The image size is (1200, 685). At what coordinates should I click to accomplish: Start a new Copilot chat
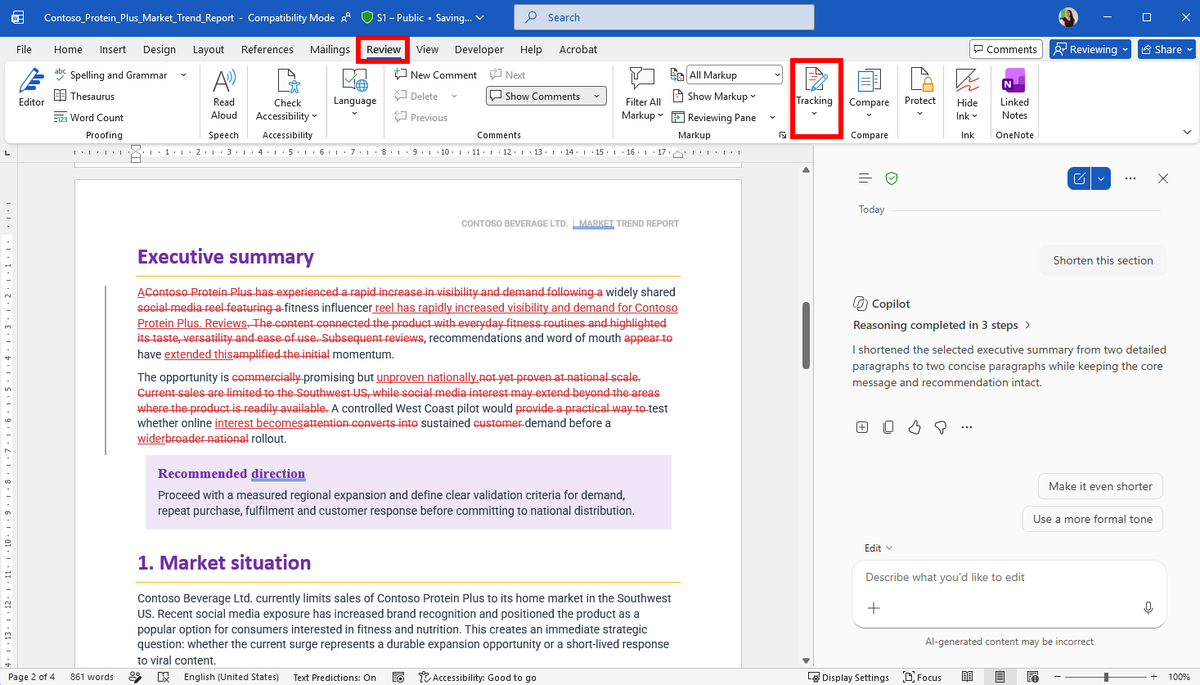1079,178
